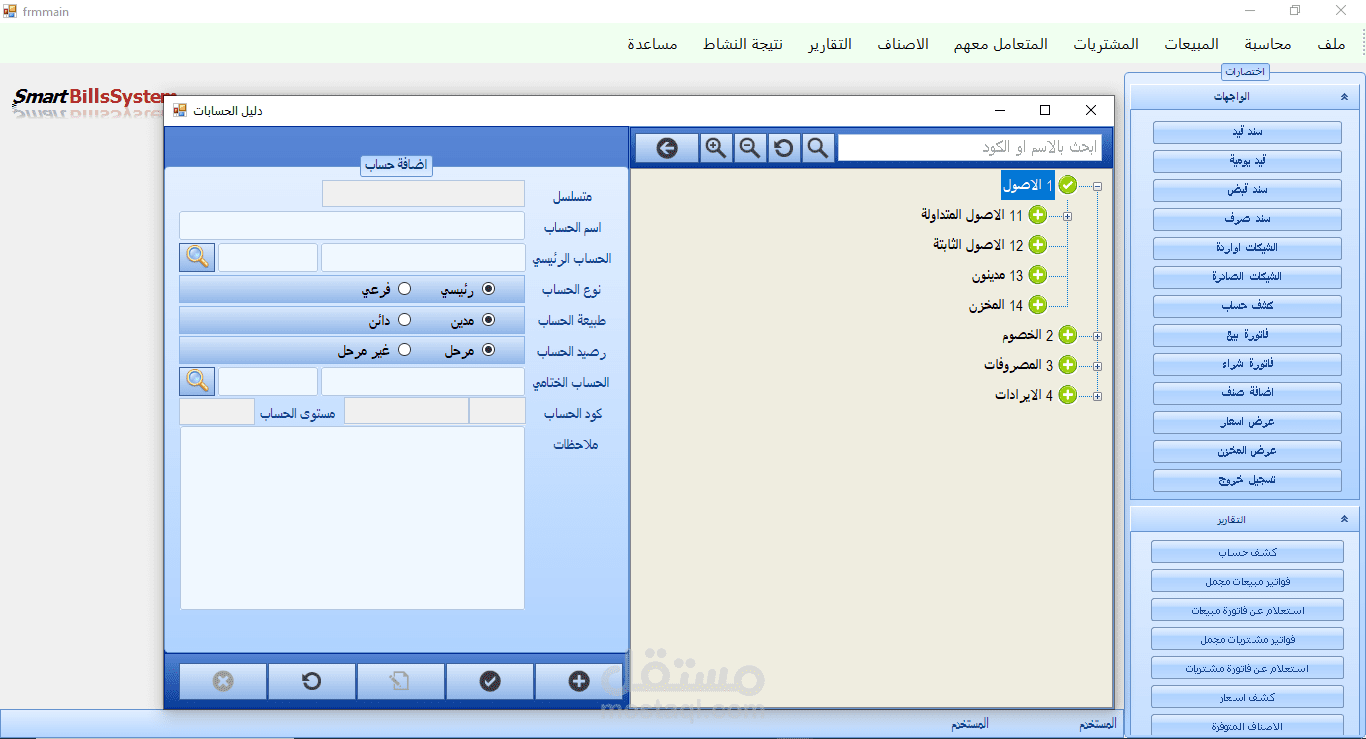This screenshot has width=1366, height=739.
Task: Click the فواتير مبيعات مجمل report button
Action: click(1247, 581)
